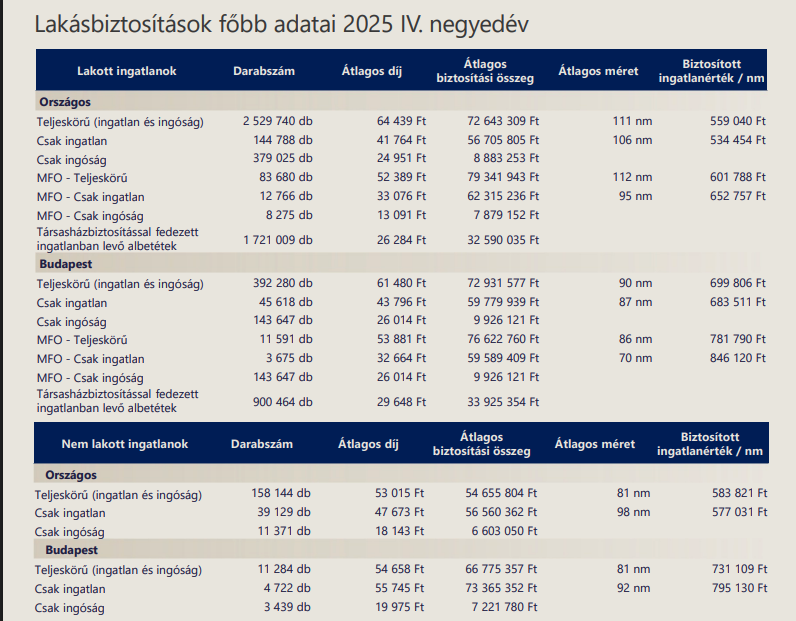Viewport: 796px width, 621px height.
Task: Select the value '64 439 Ft'
Action: [401, 121]
